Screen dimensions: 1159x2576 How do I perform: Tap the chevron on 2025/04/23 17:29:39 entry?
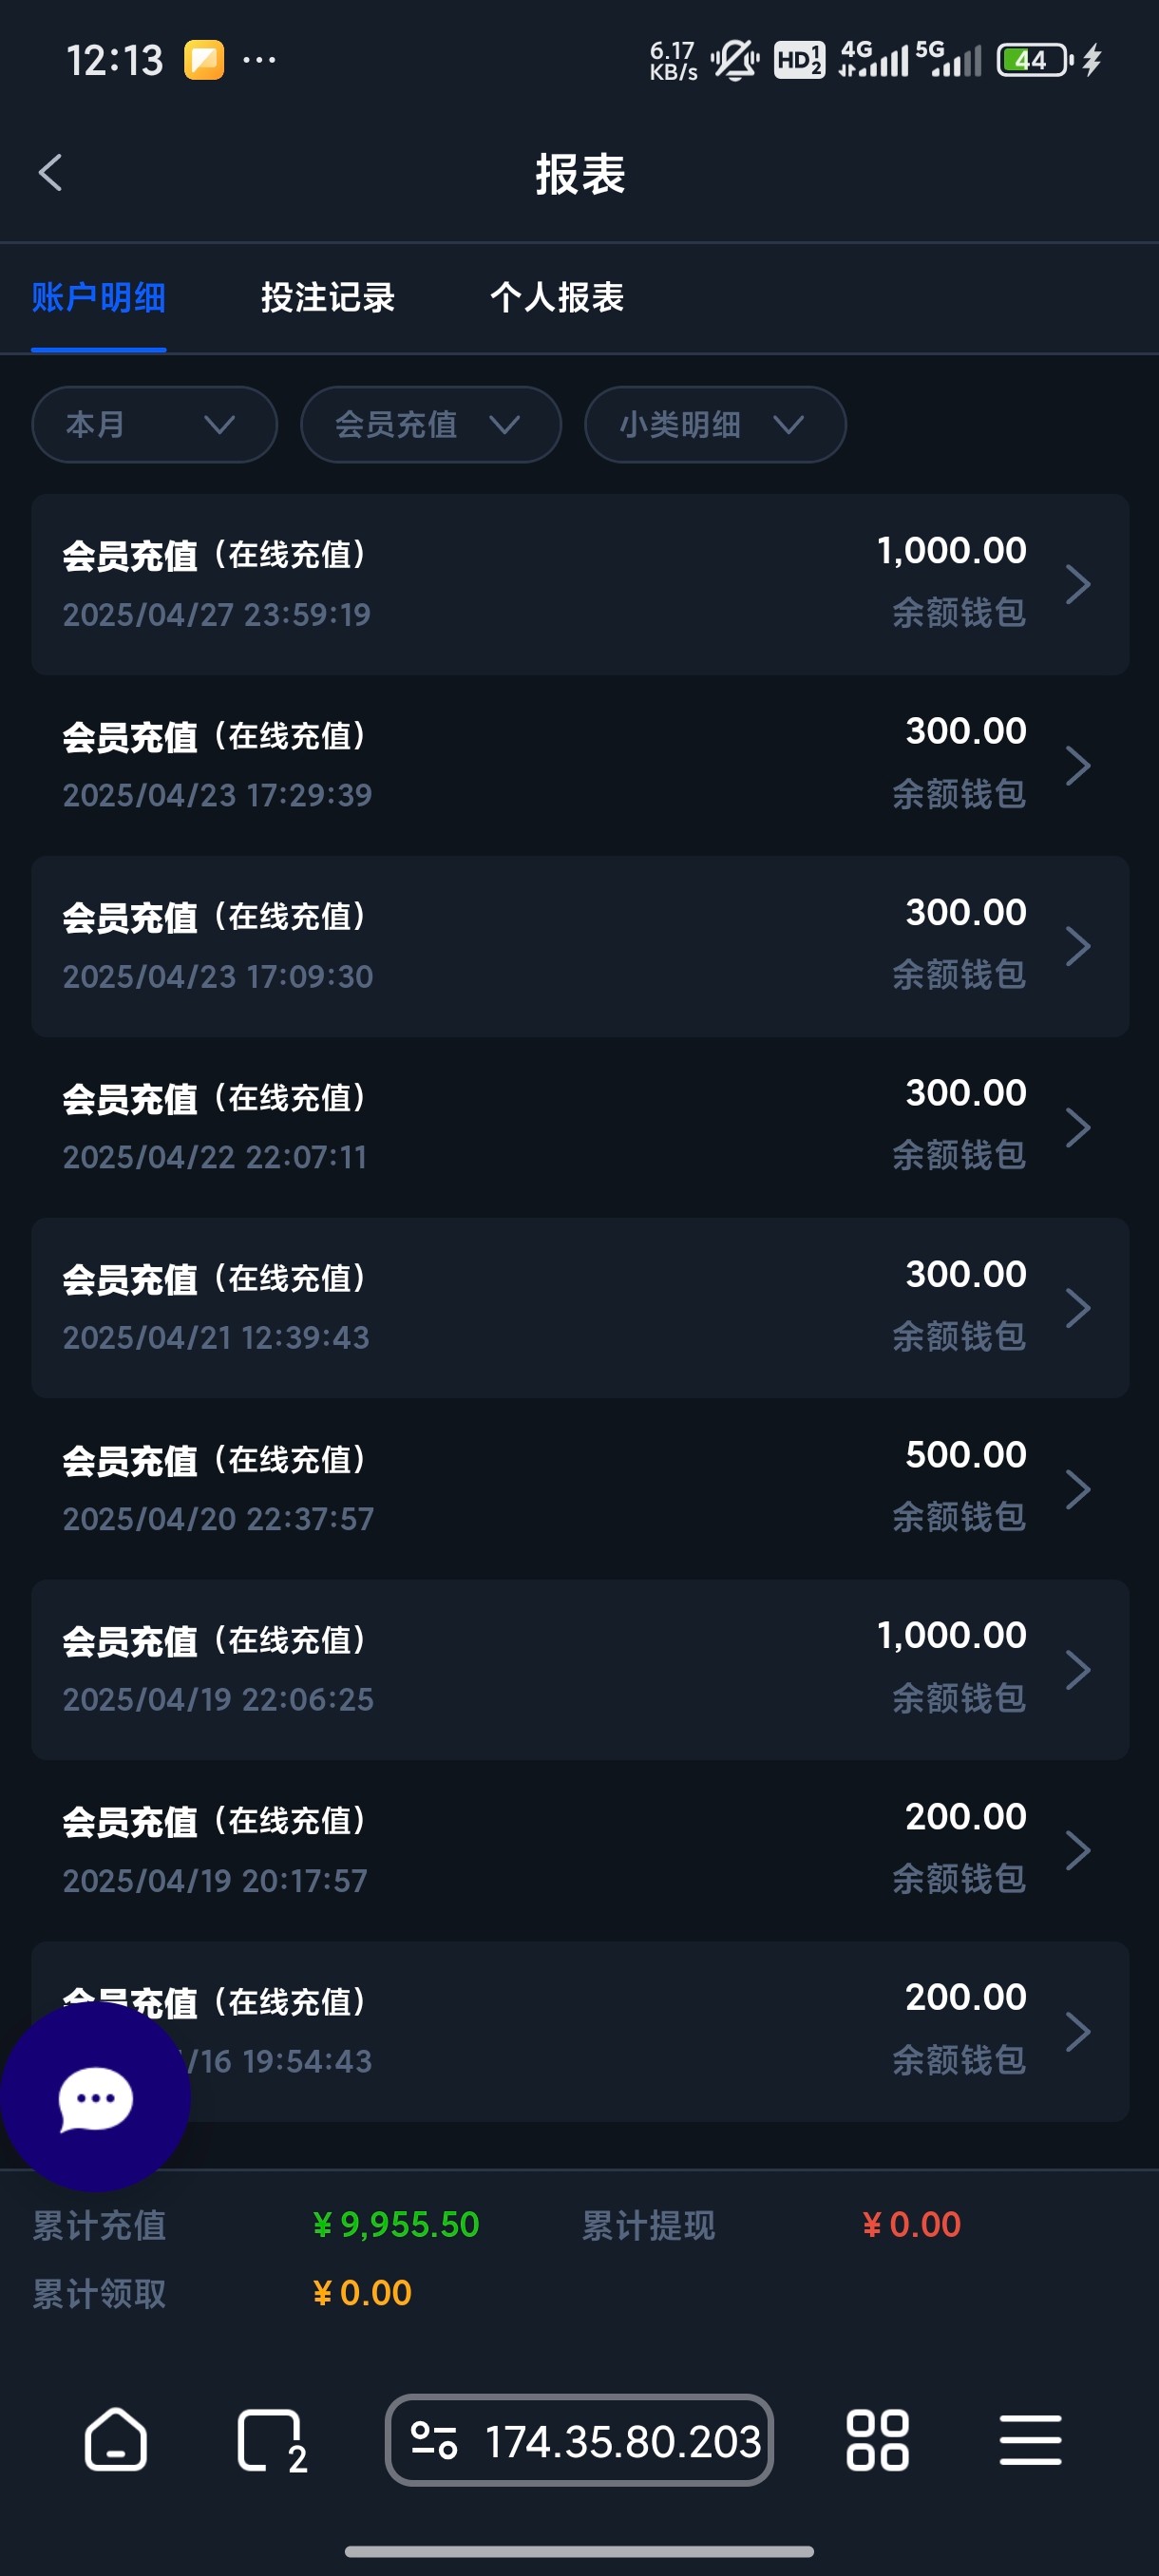(x=1077, y=766)
